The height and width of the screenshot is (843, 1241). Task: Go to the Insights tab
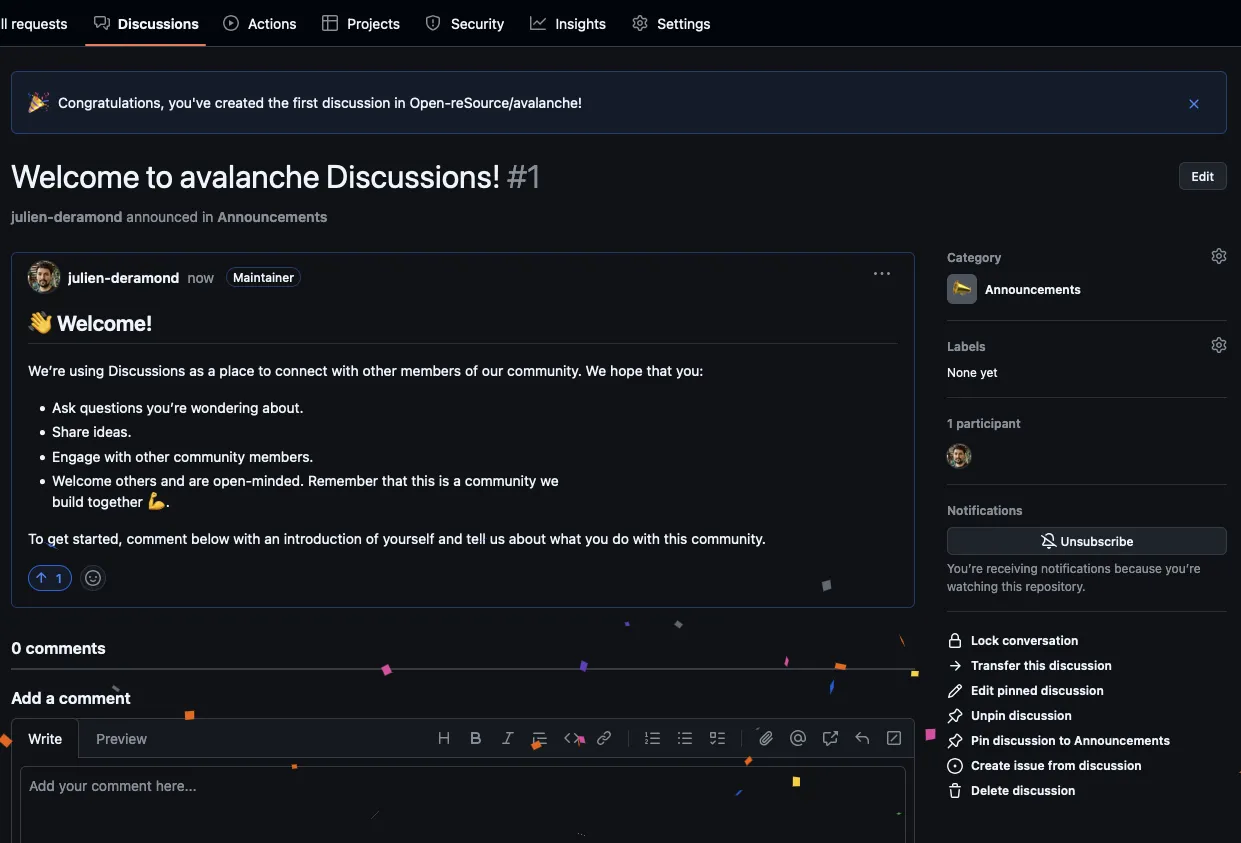click(568, 24)
